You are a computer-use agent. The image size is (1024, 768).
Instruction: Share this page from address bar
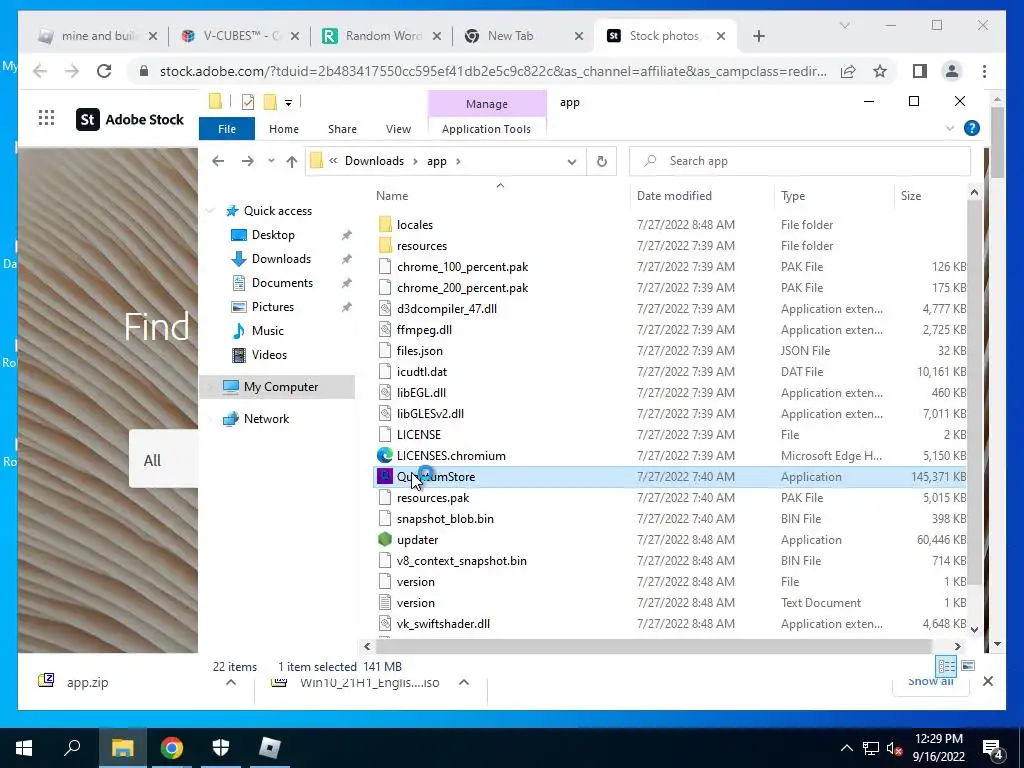(848, 71)
